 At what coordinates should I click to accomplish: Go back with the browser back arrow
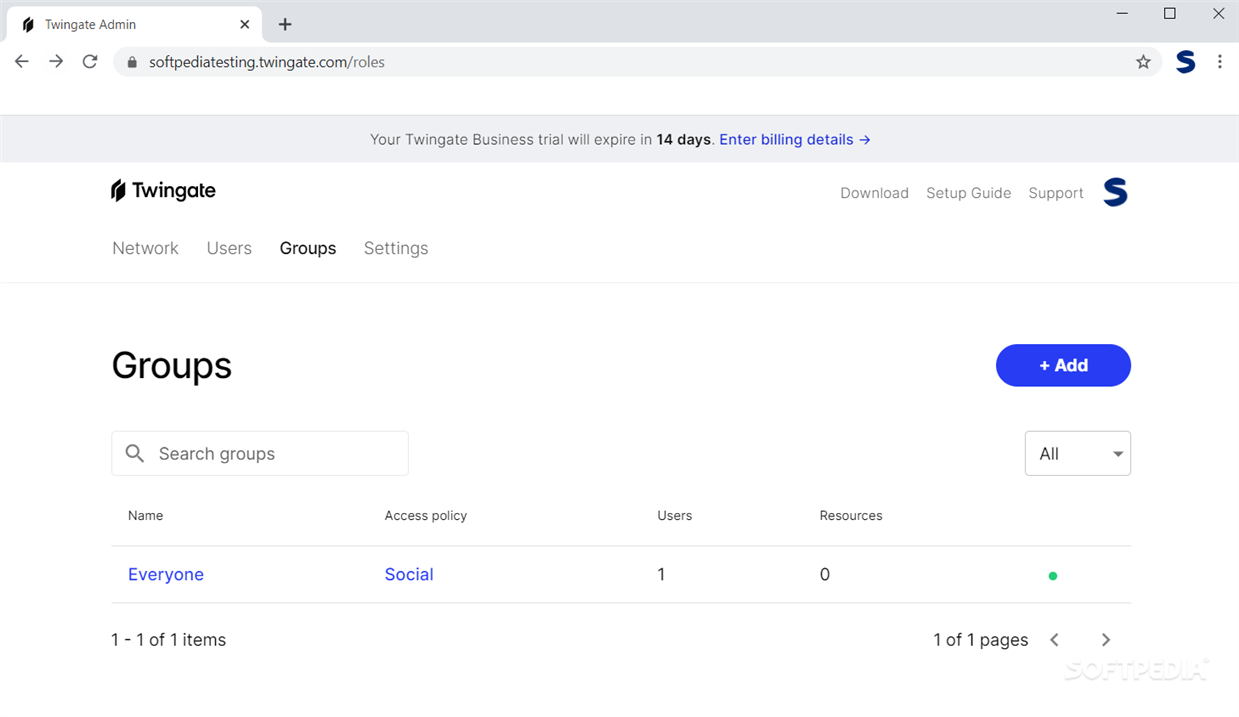click(x=21, y=62)
